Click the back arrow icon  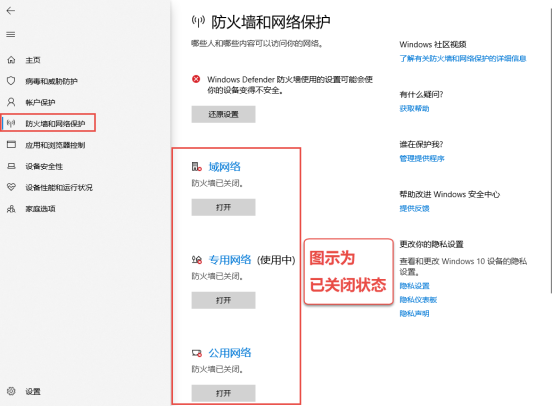[11, 11]
